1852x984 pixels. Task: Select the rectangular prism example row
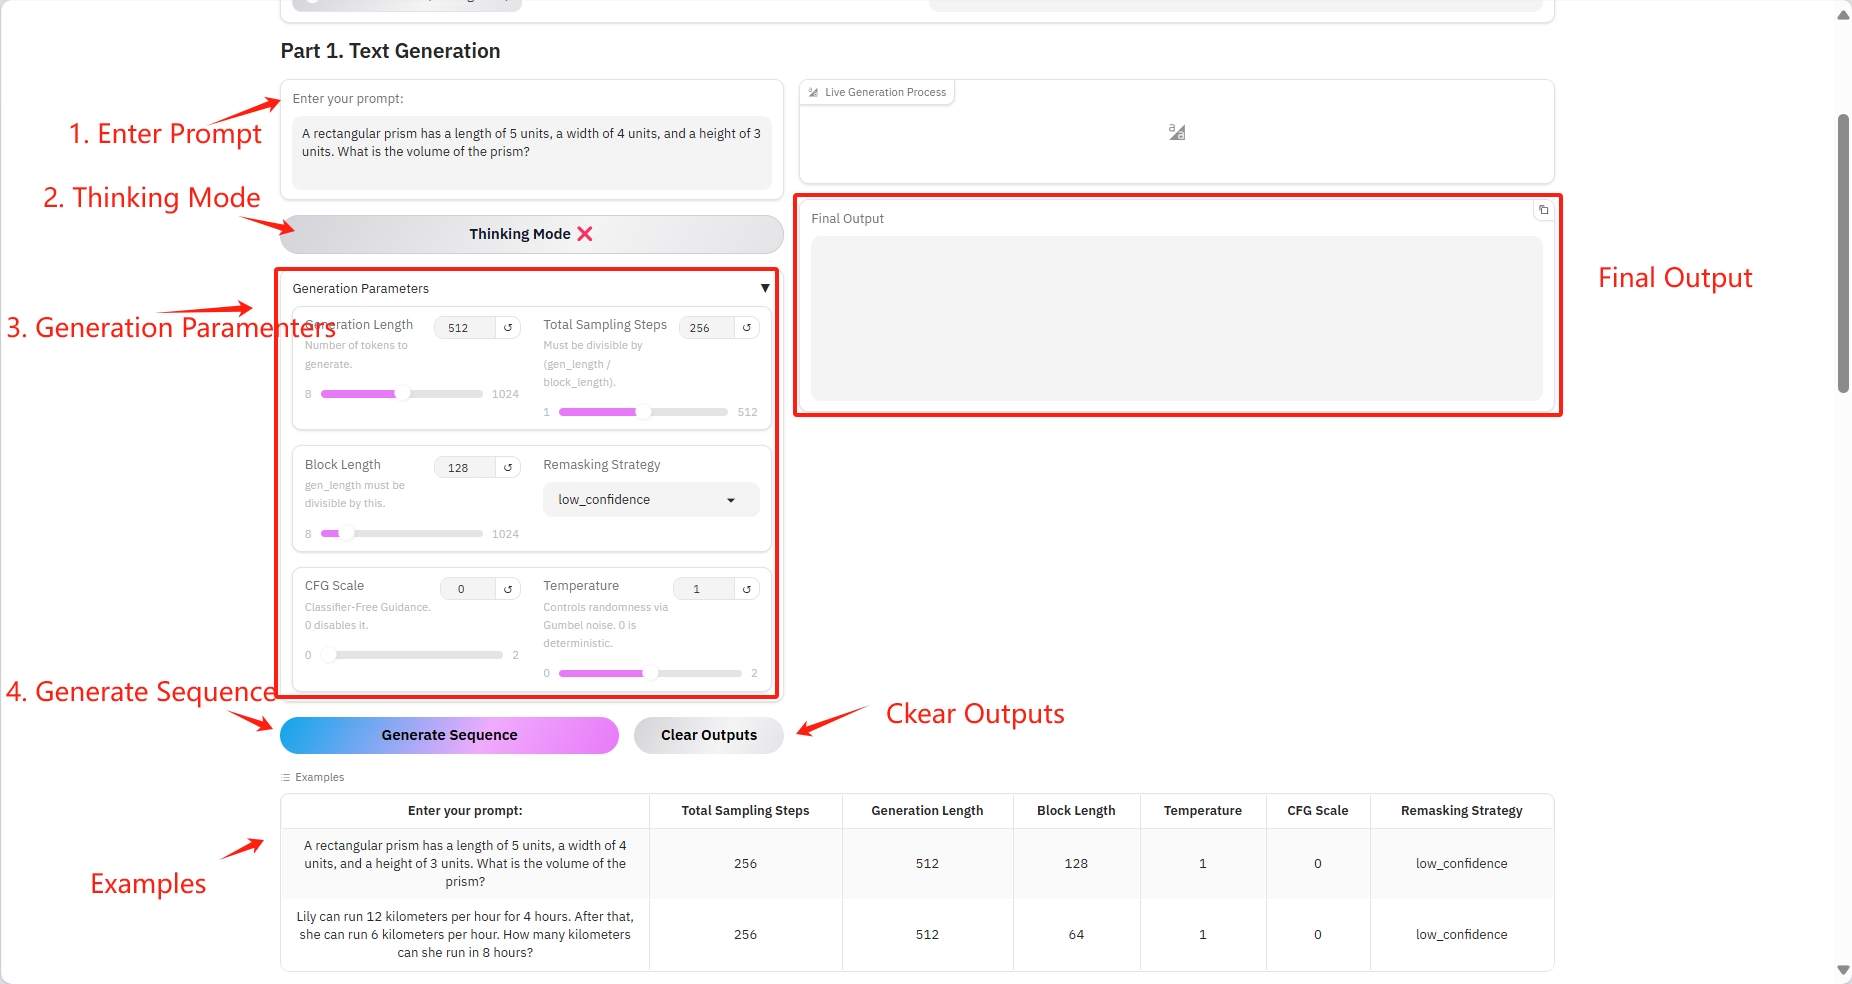(465, 863)
